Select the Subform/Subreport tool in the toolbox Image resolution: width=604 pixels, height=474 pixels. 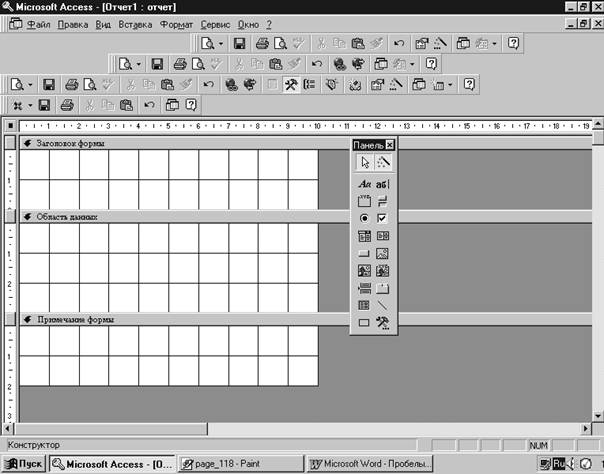point(364,305)
